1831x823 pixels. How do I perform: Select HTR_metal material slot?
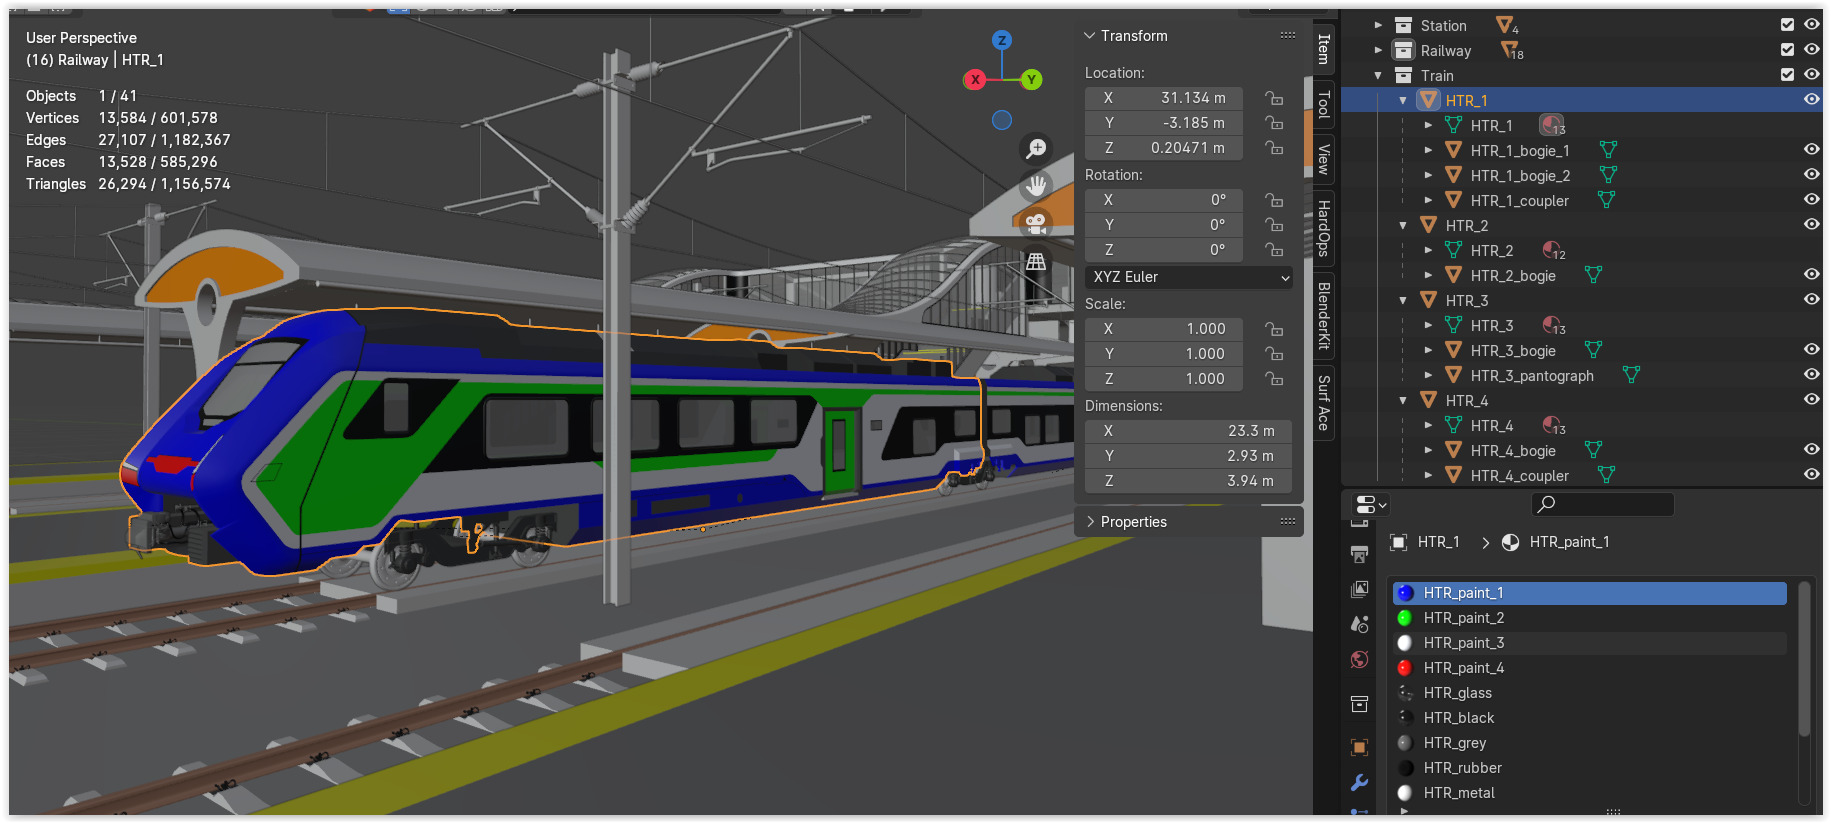click(x=1590, y=793)
